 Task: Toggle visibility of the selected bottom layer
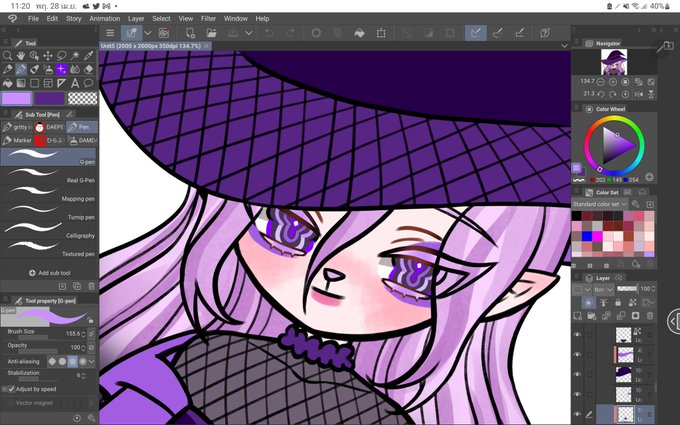[577, 414]
